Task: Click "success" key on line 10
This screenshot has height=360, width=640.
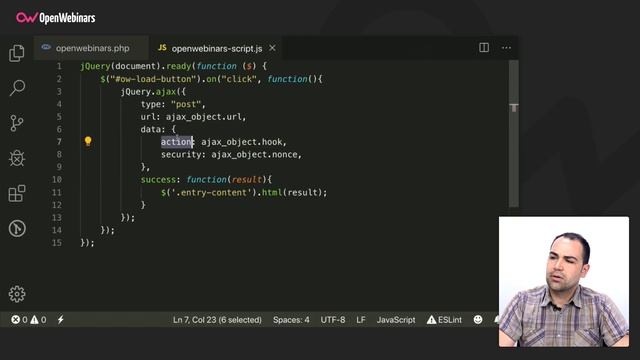Action: [158, 180]
